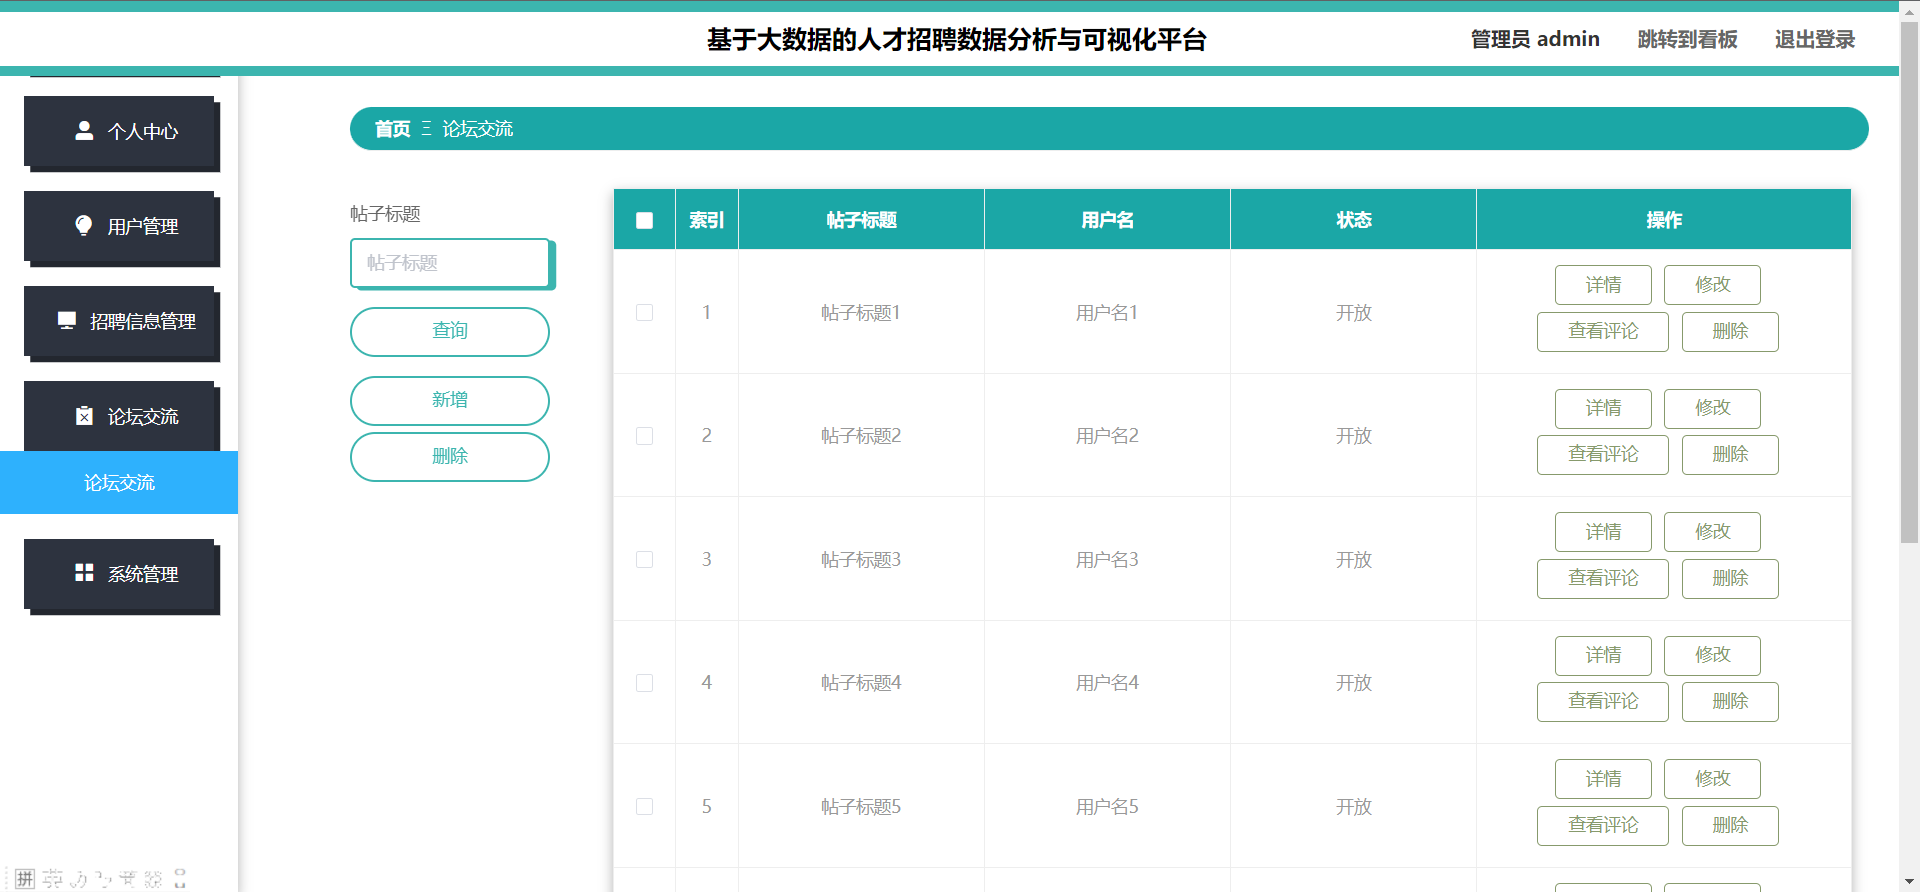
Task: Focus the 帖子标题 search input field
Action: pyautogui.click(x=450, y=262)
